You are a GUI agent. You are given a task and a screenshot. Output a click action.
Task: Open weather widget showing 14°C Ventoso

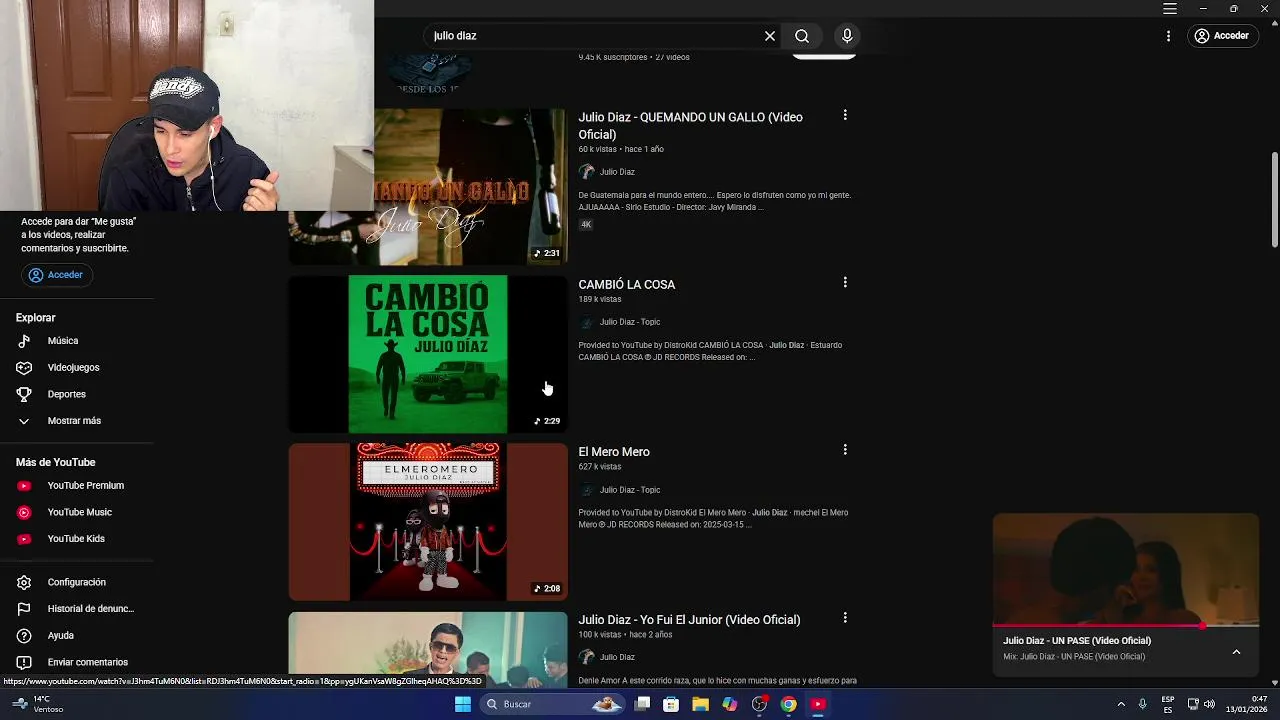pos(35,704)
